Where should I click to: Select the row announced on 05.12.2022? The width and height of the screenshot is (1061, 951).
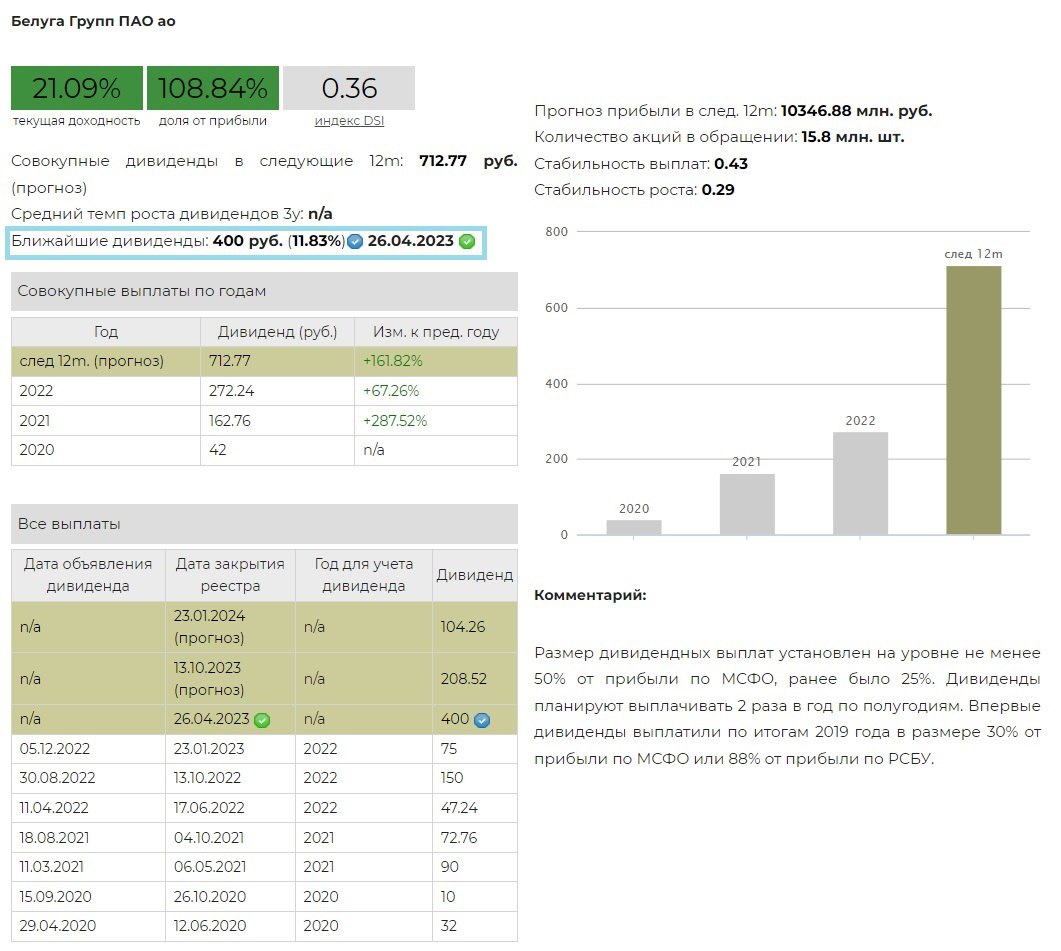[264, 749]
